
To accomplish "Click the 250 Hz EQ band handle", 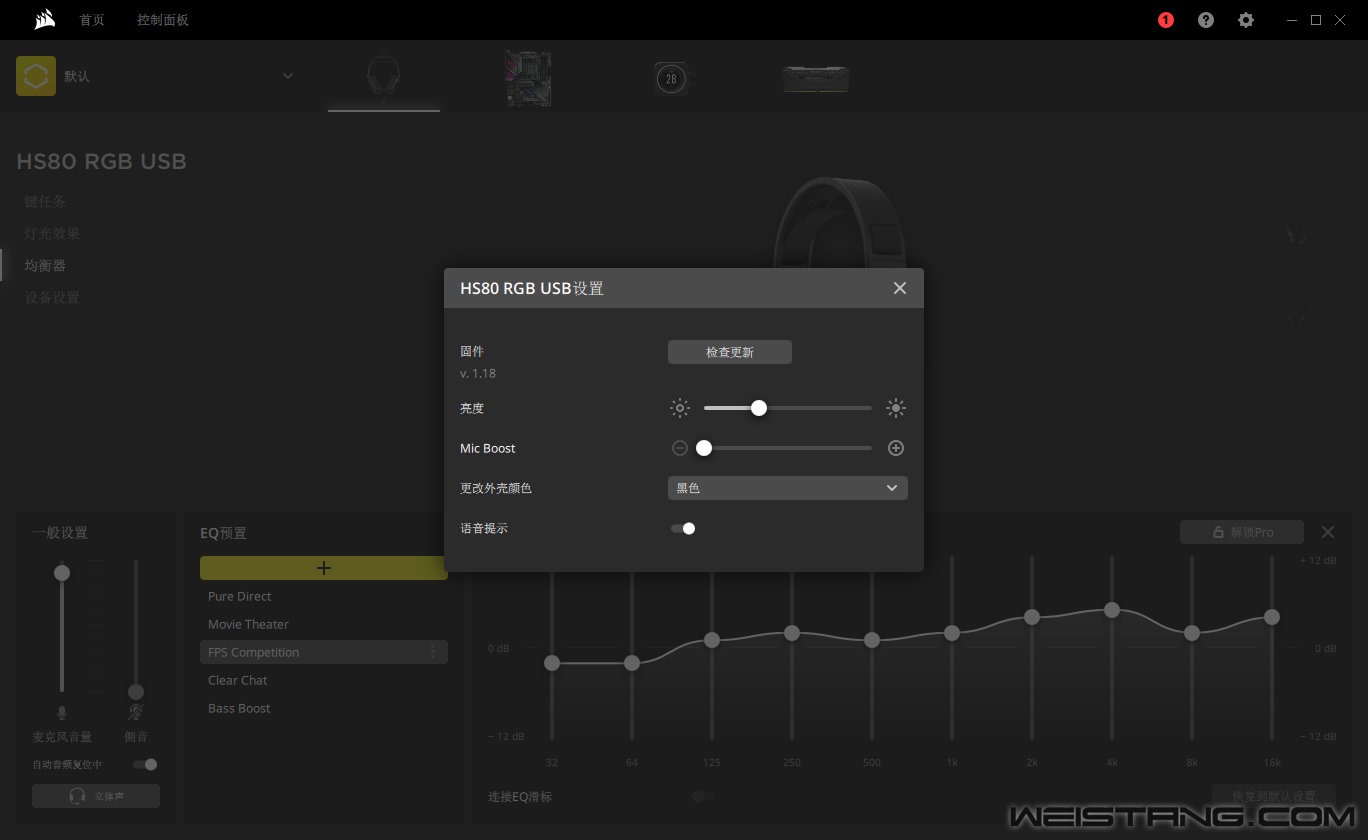I will tap(792, 633).
